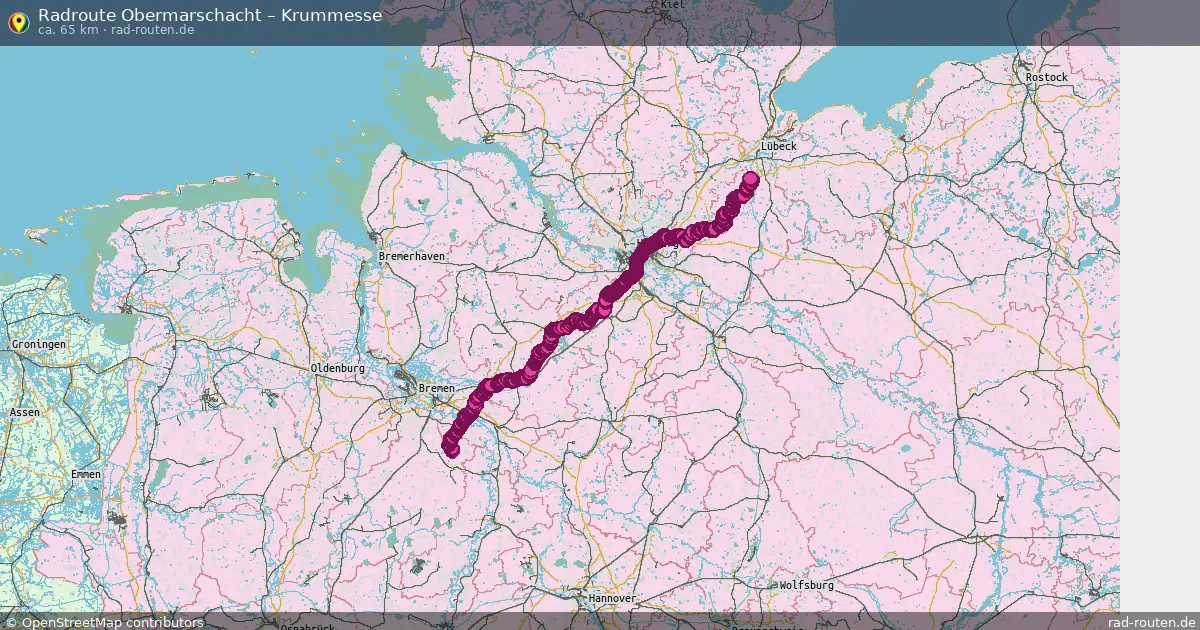Click the Hannover city label
This screenshot has height=630, width=1200.
612,598
